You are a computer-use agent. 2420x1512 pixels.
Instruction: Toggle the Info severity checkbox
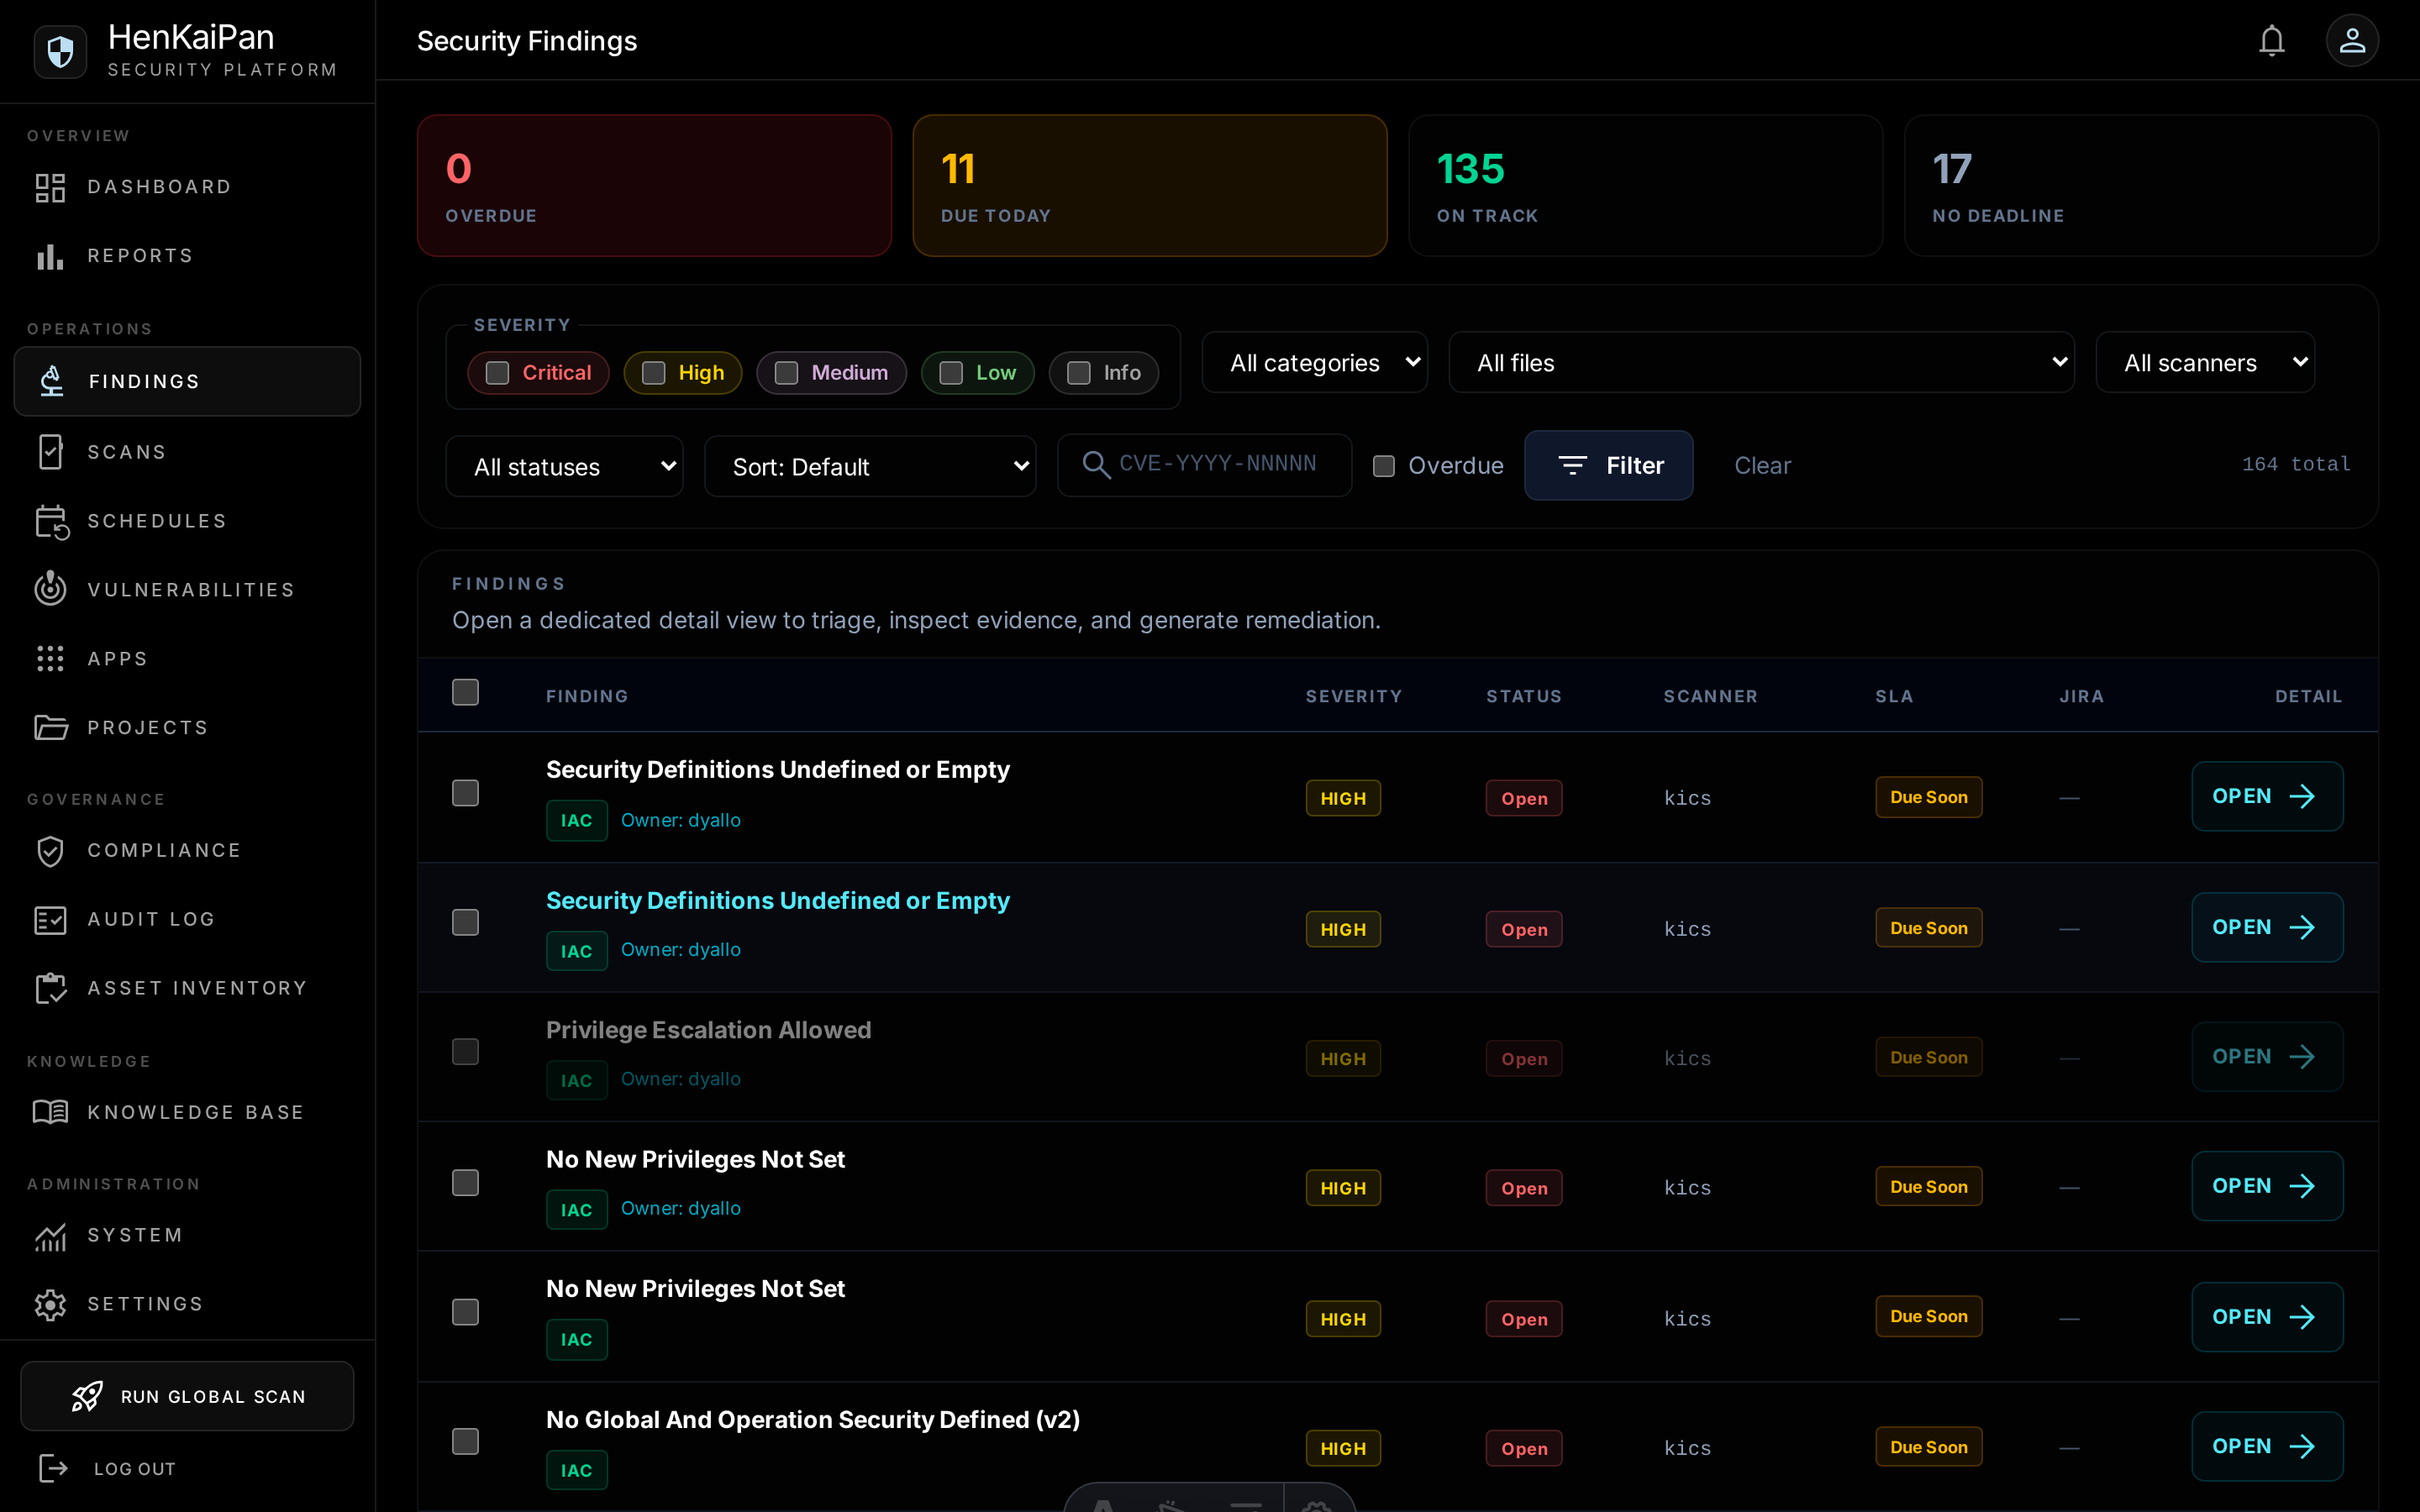click(1078, 373)
